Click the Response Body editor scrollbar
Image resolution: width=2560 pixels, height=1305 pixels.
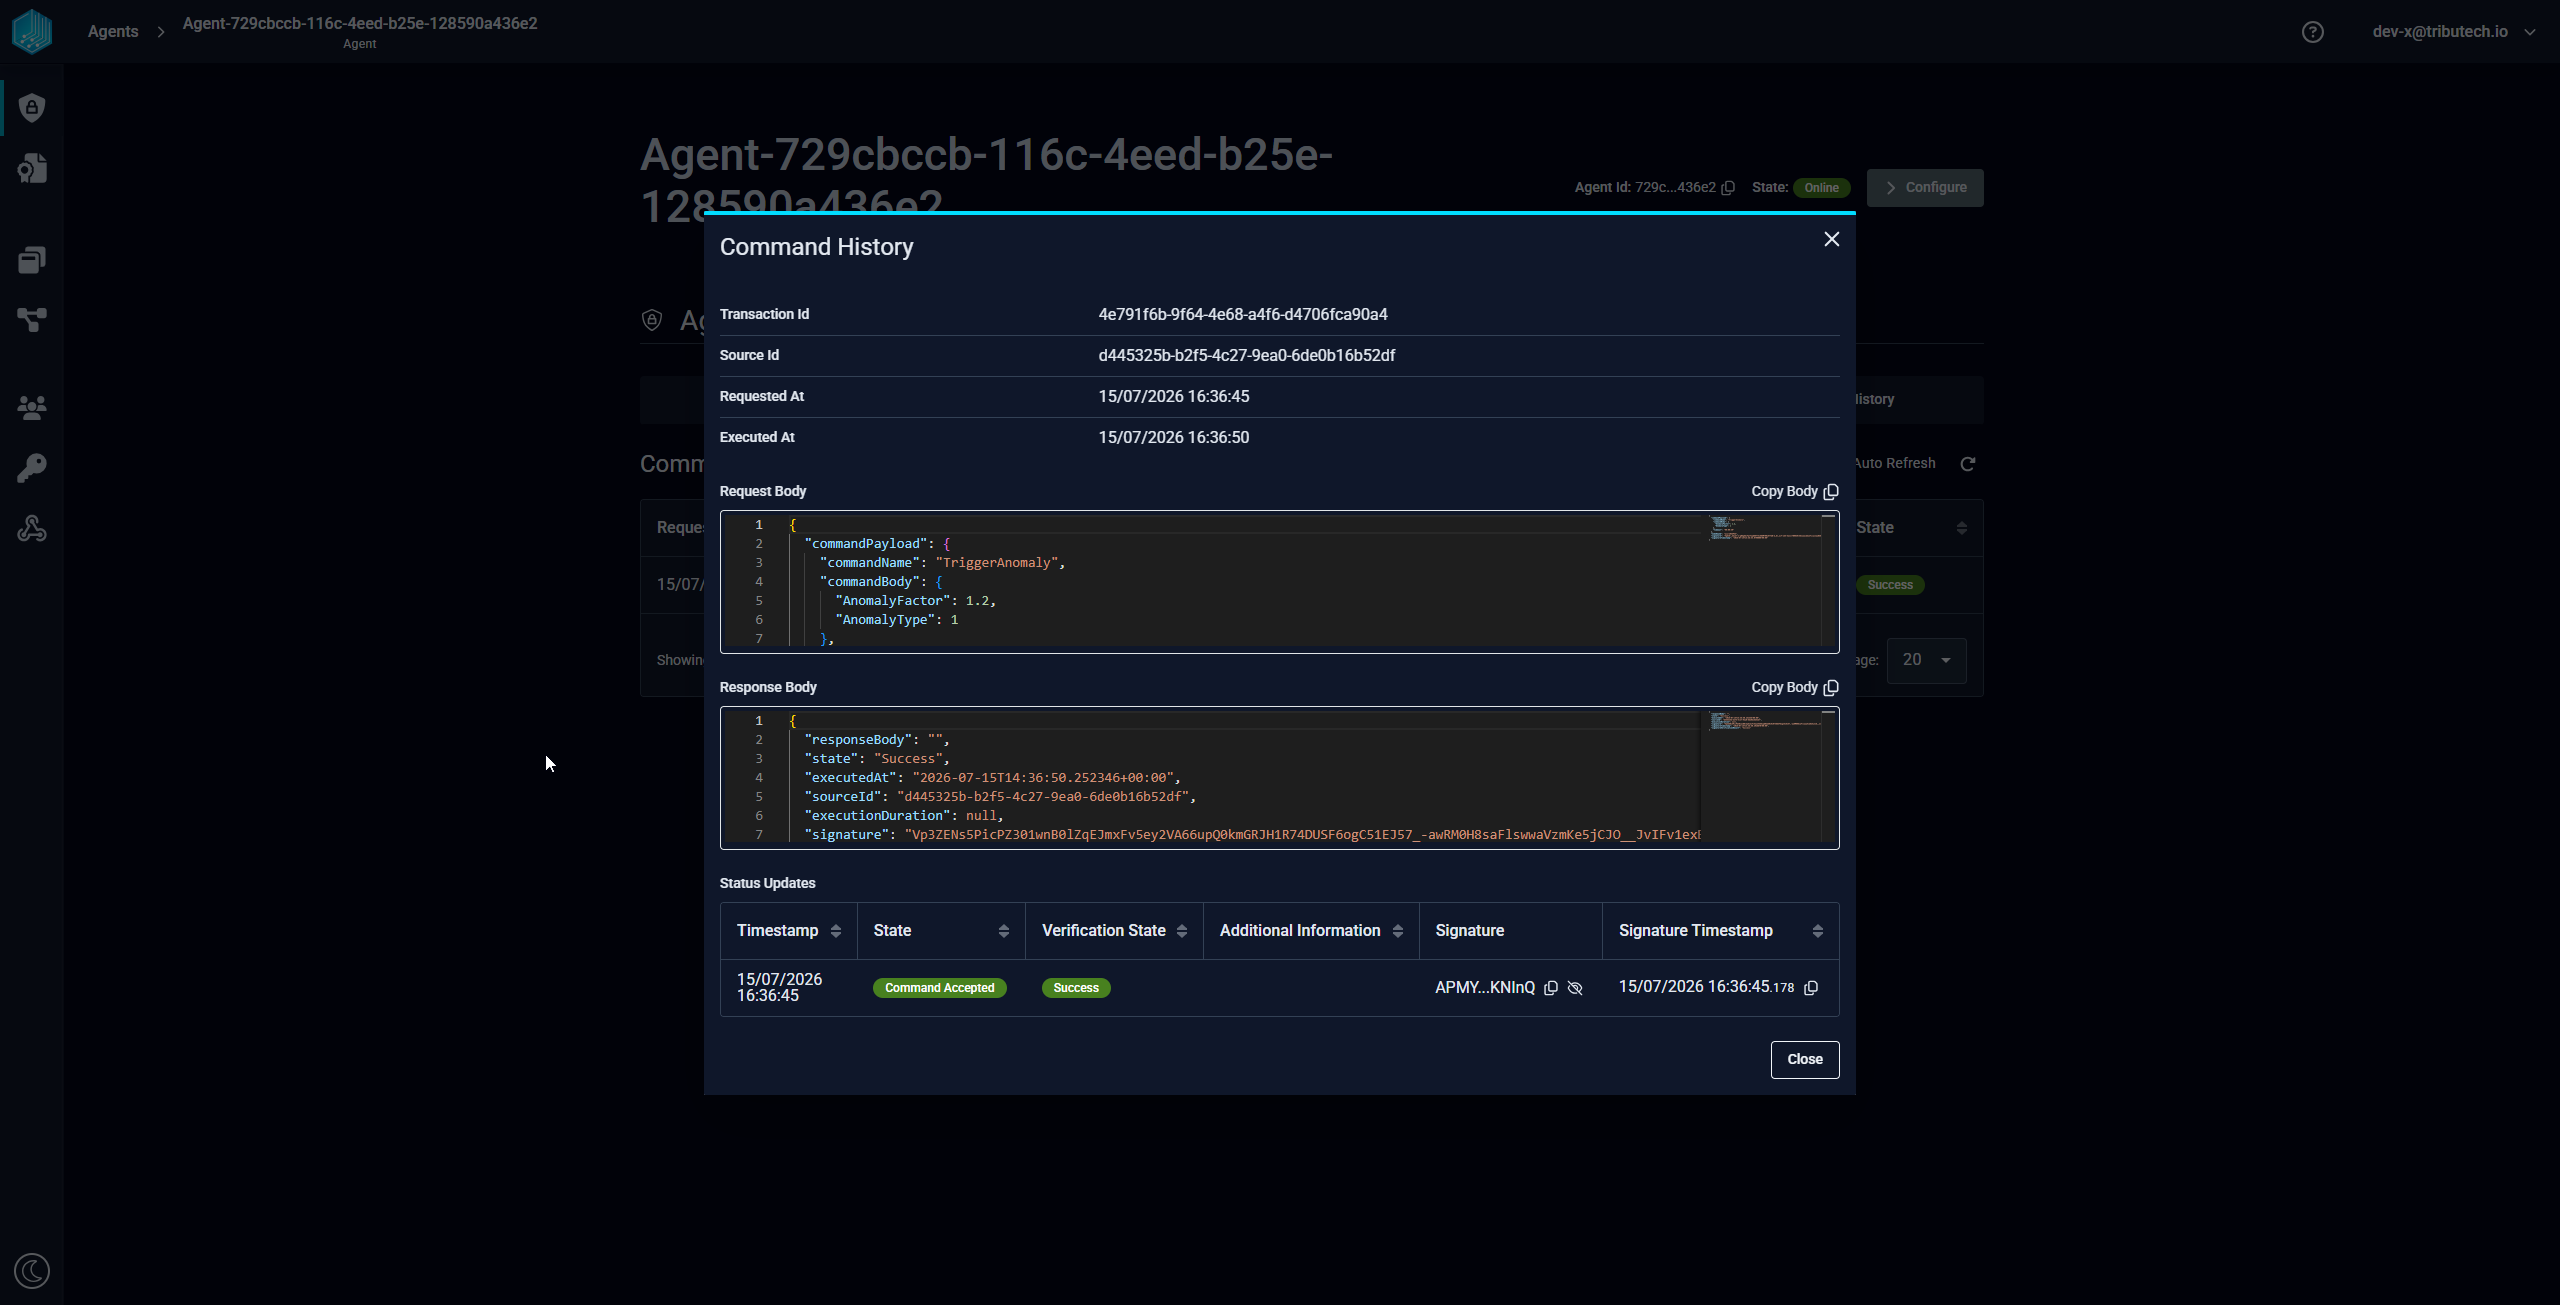pos(1829,776)
